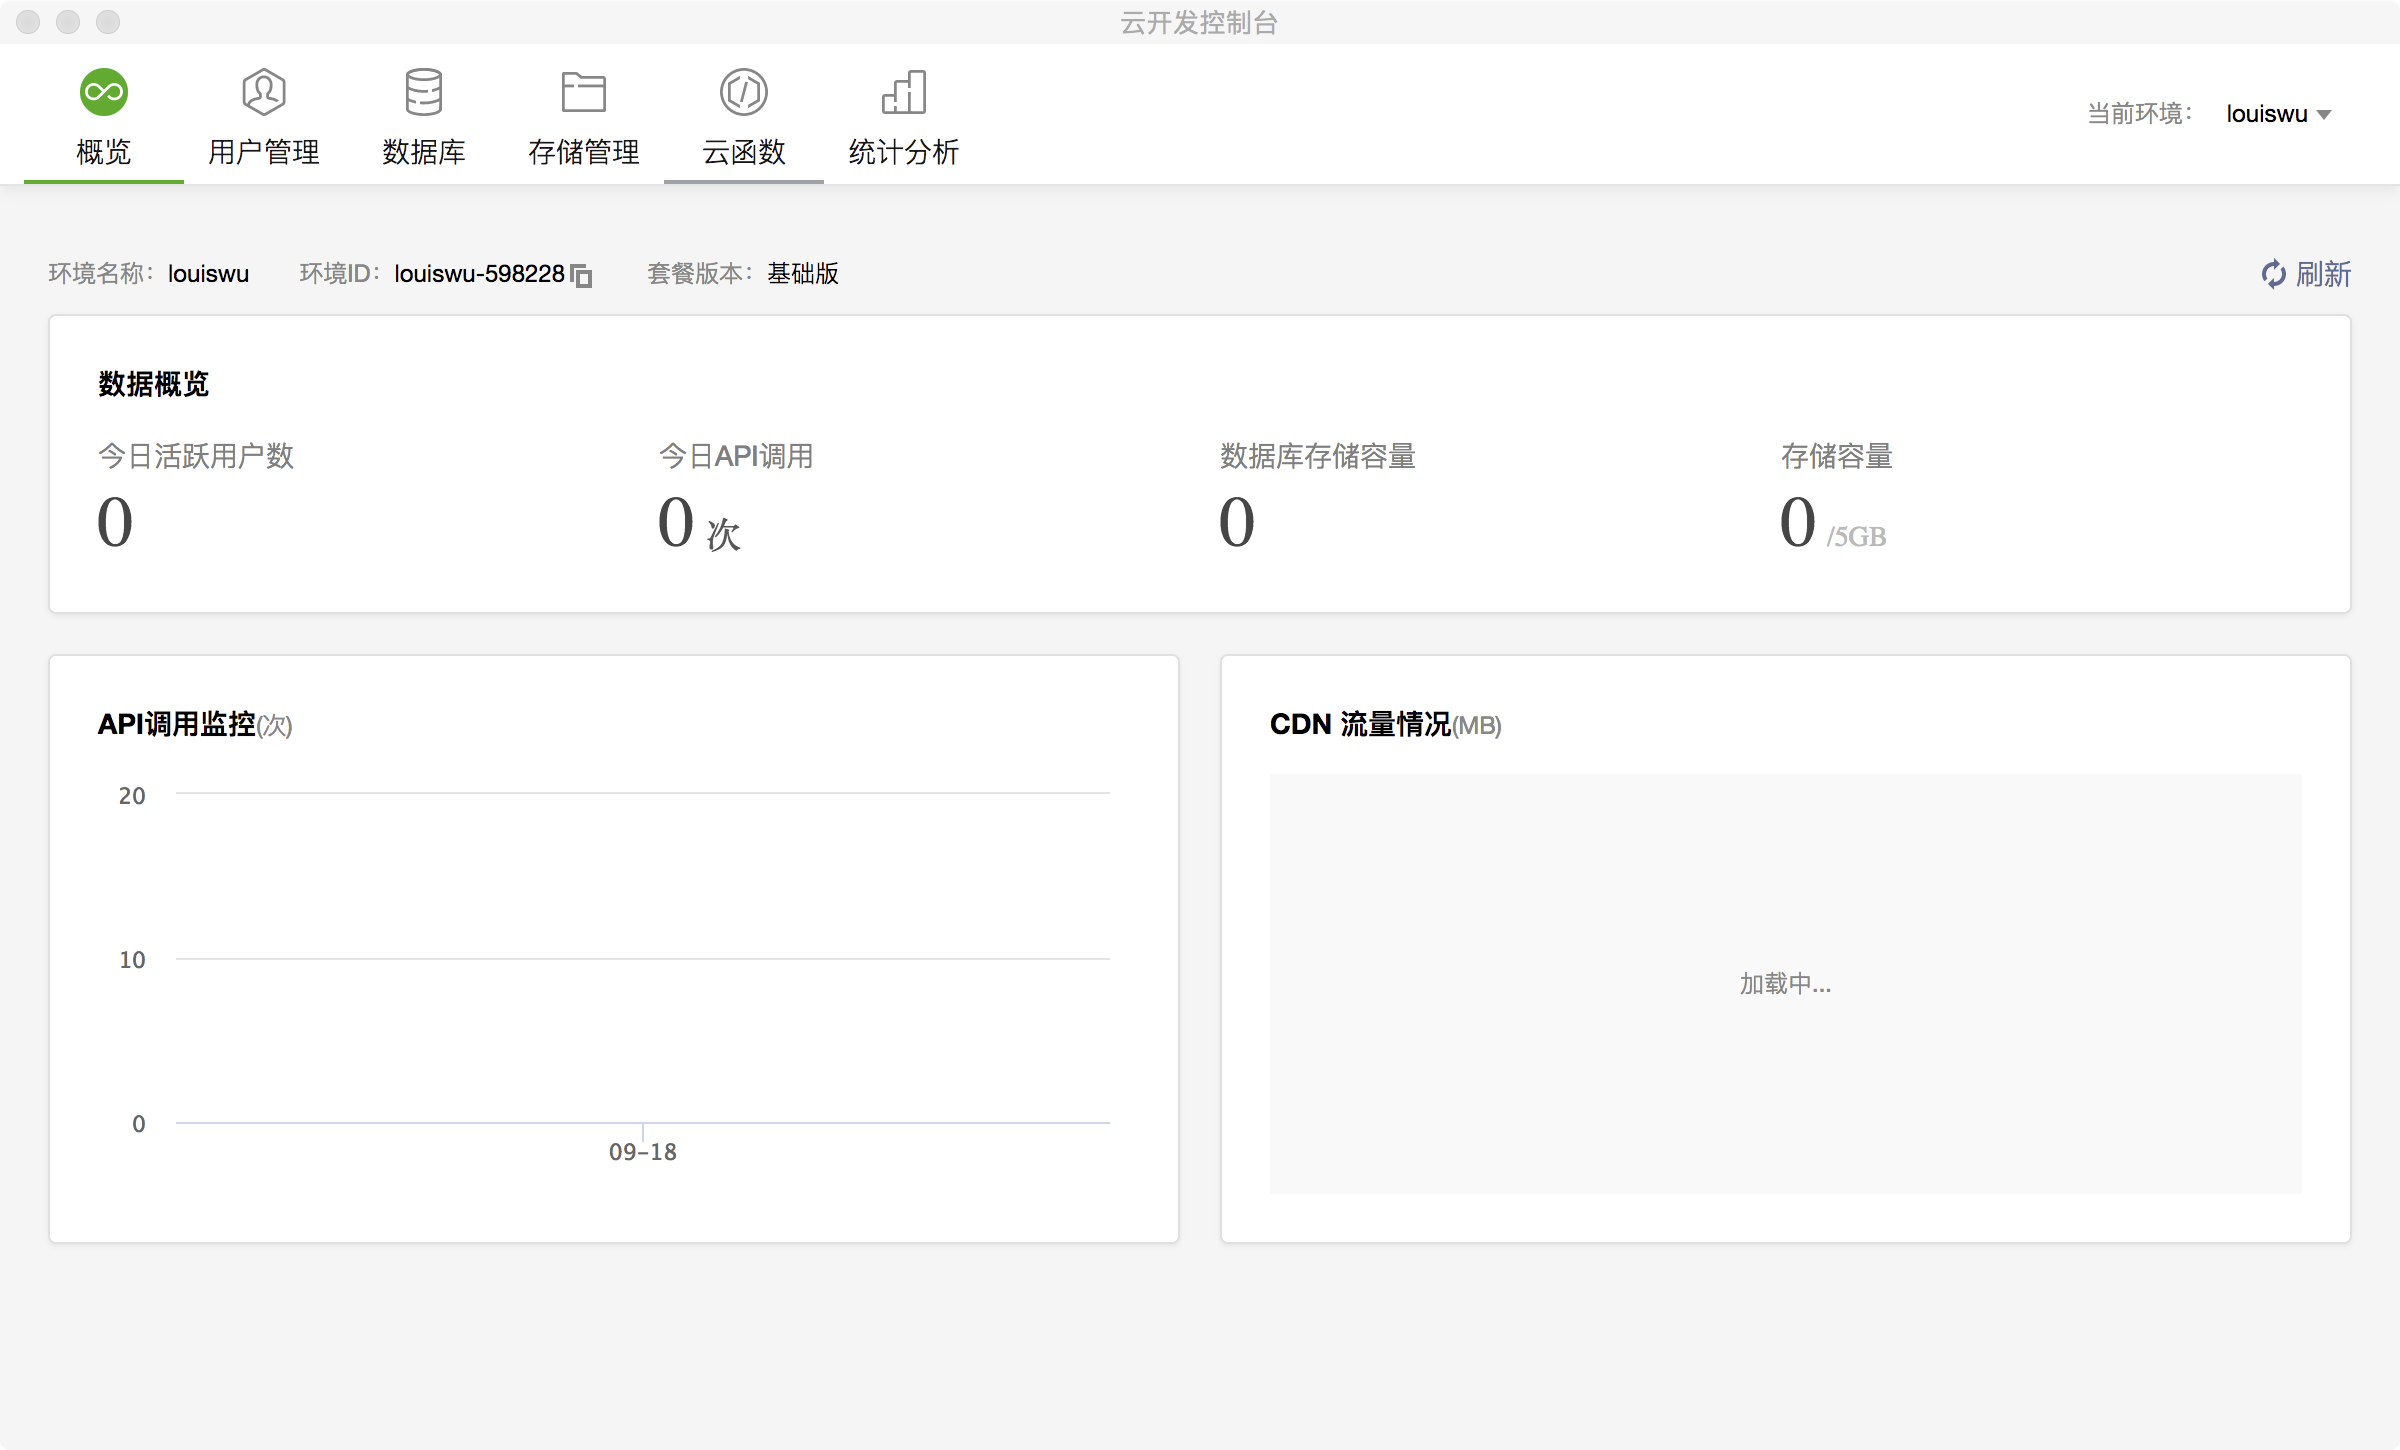Click the CDN traffic loading area

(1785, 984)
